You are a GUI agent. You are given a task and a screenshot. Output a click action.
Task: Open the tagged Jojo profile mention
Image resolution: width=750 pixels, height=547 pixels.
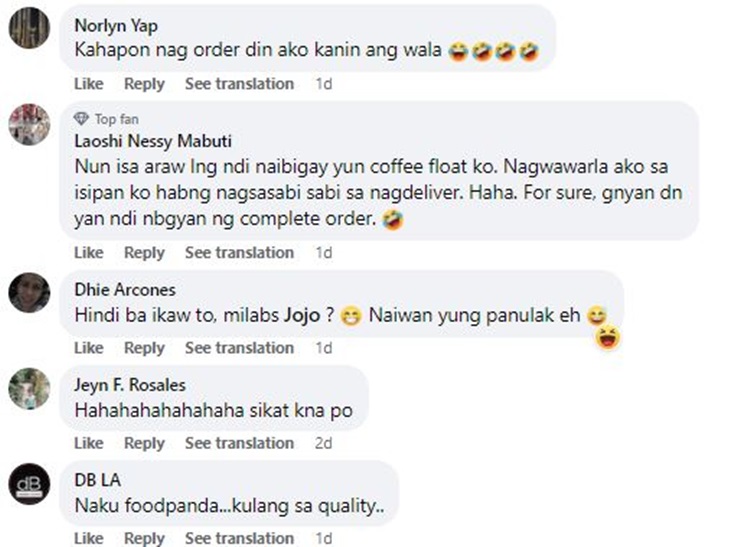pos(306,316)
